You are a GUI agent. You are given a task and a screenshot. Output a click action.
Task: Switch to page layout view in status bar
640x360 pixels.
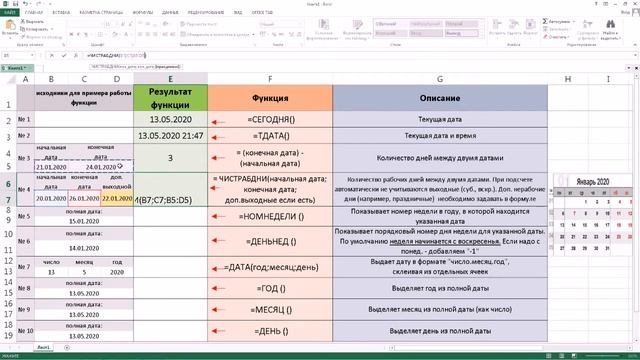pyautogui.click(x=562, y=356)
